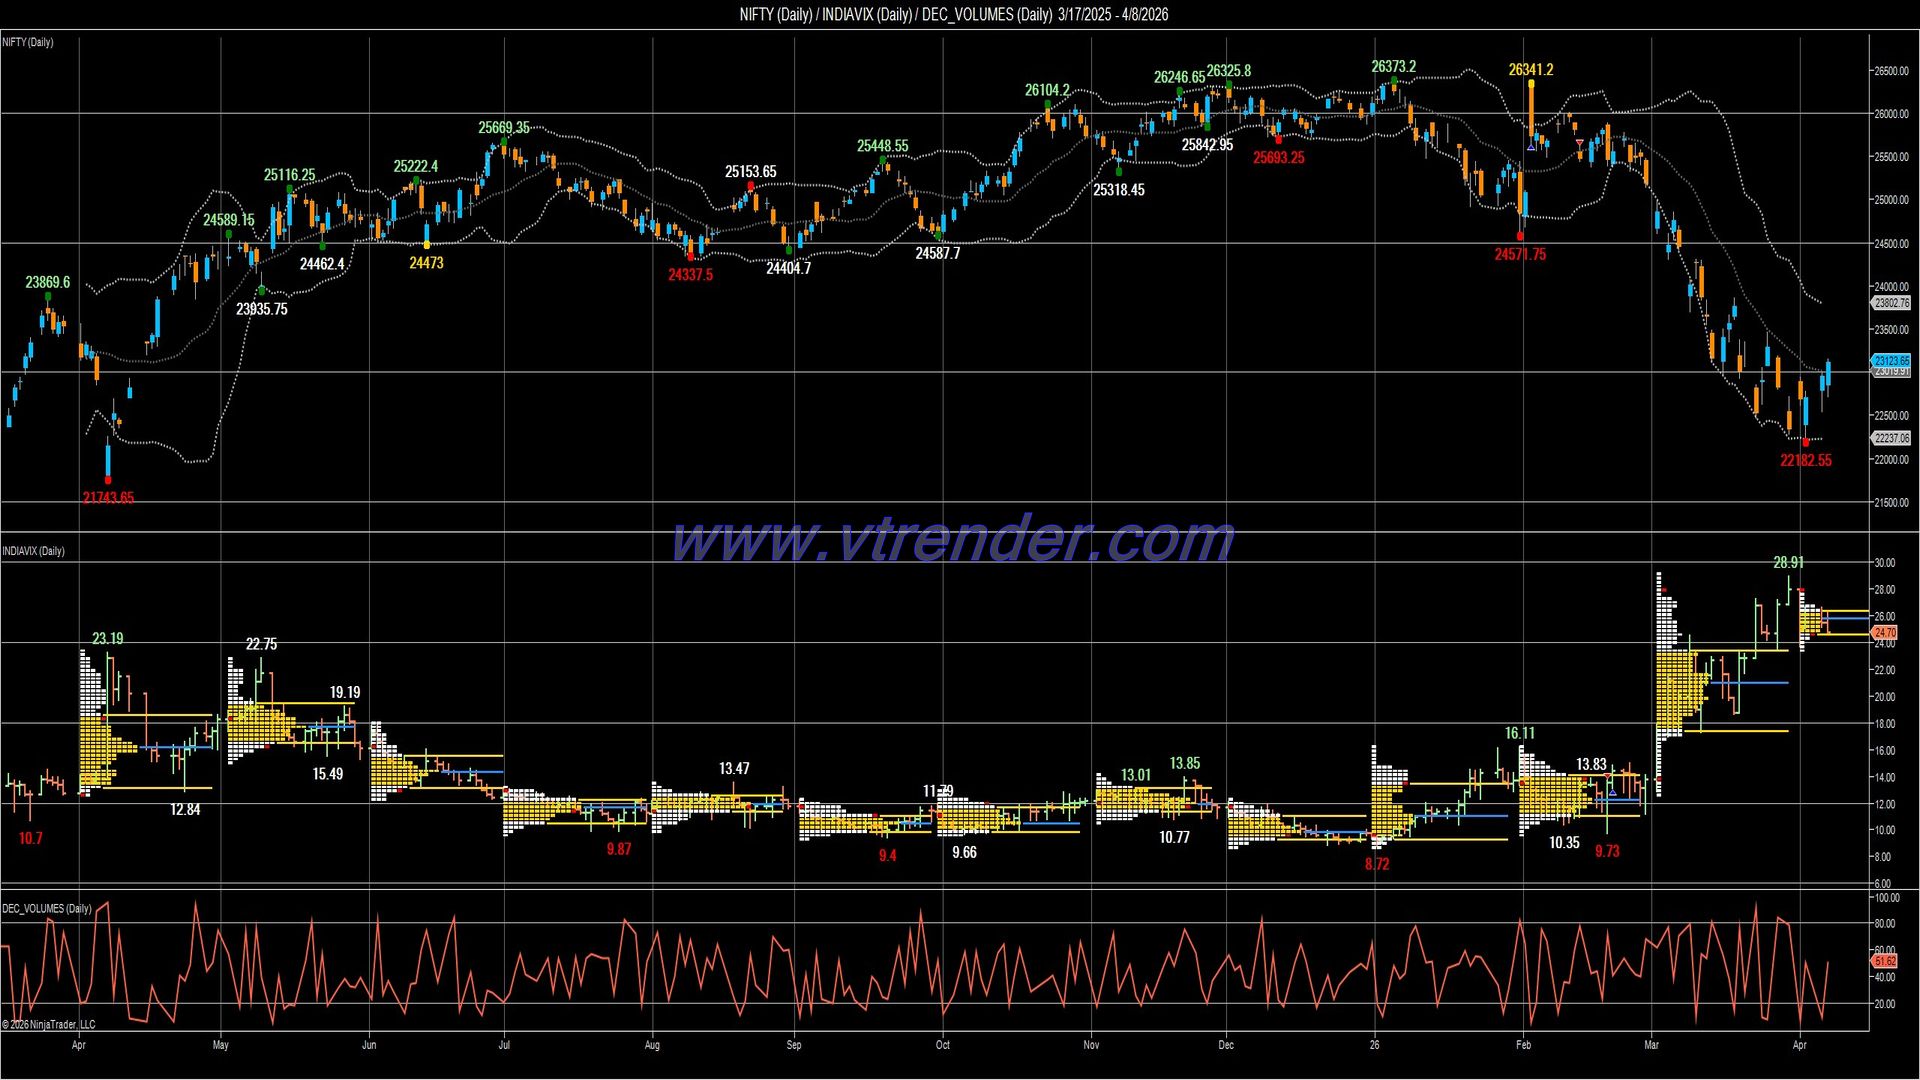This screenshot has height=1080, width=1920.
Task: Select the yellow 26341.2 high label
Action: 1531,70
